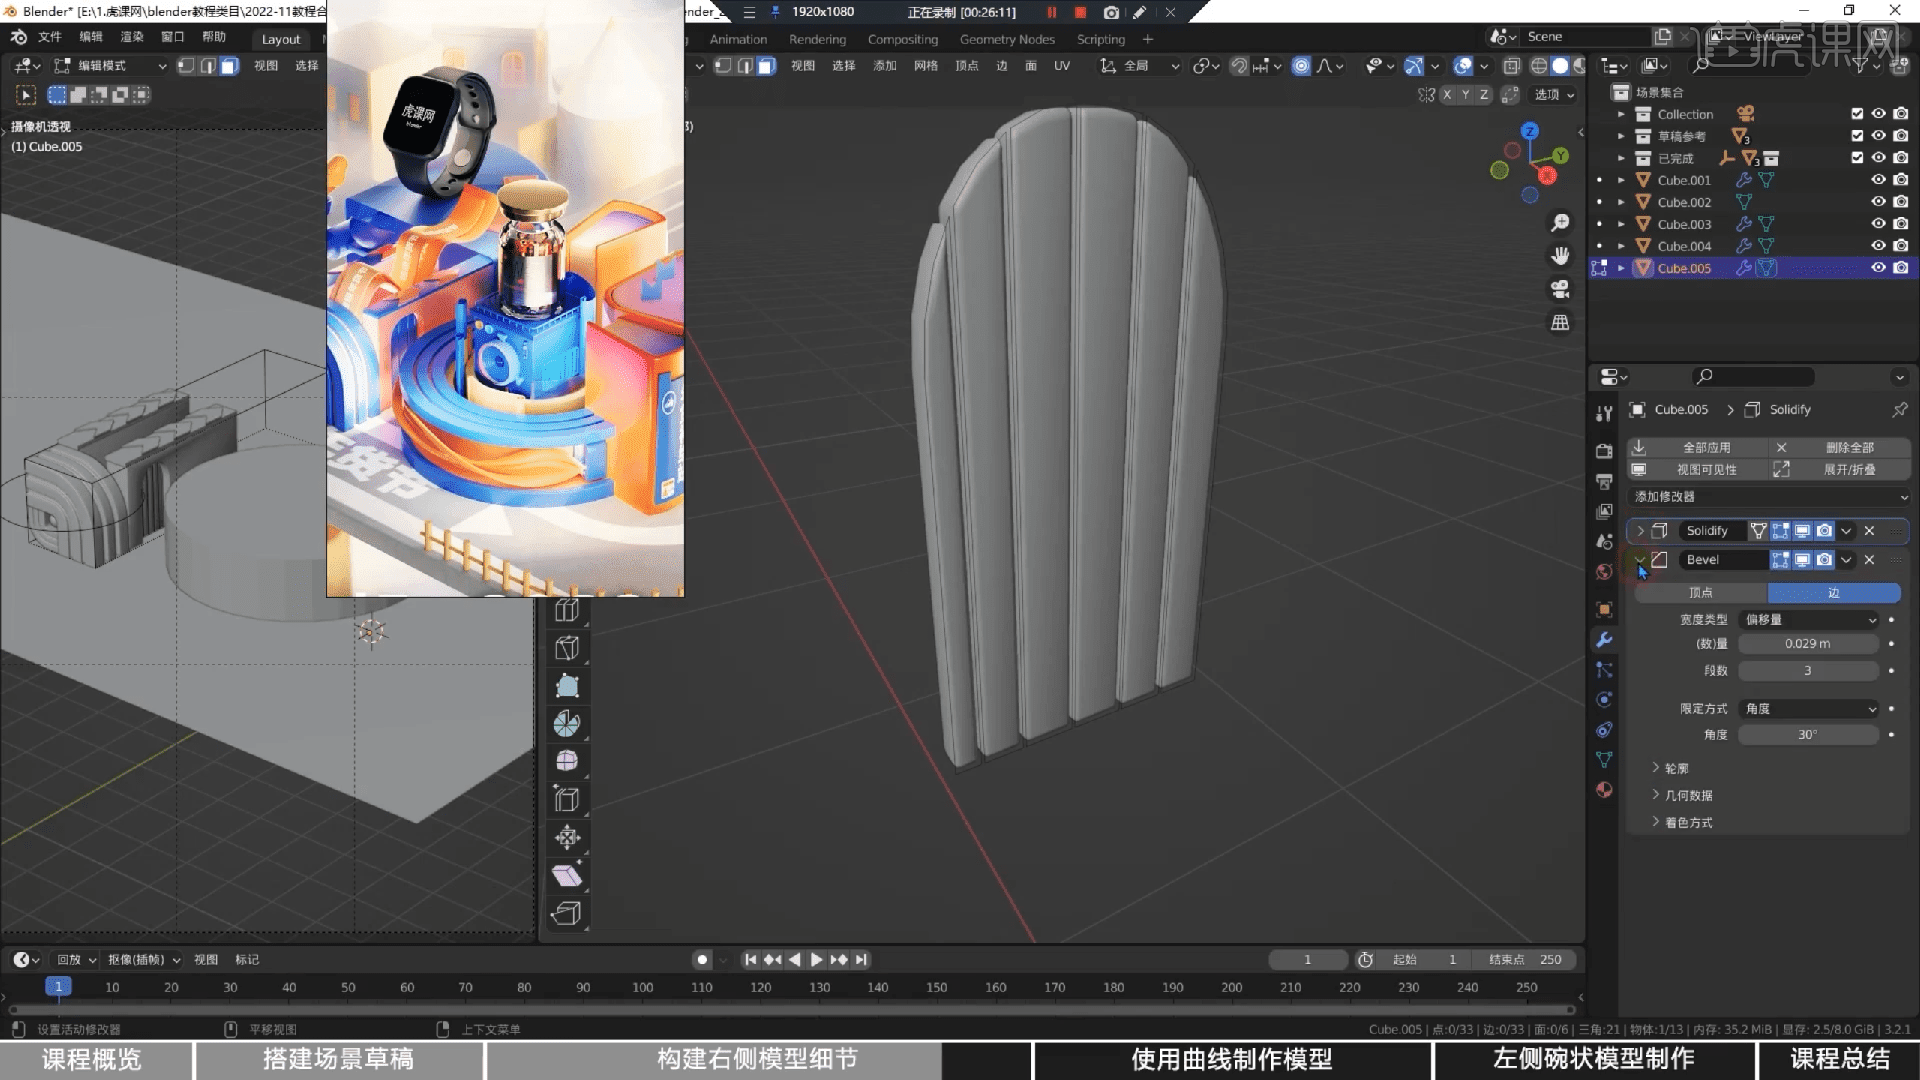
Task: Switch to Compositing workspace tab
Action: 903,39
